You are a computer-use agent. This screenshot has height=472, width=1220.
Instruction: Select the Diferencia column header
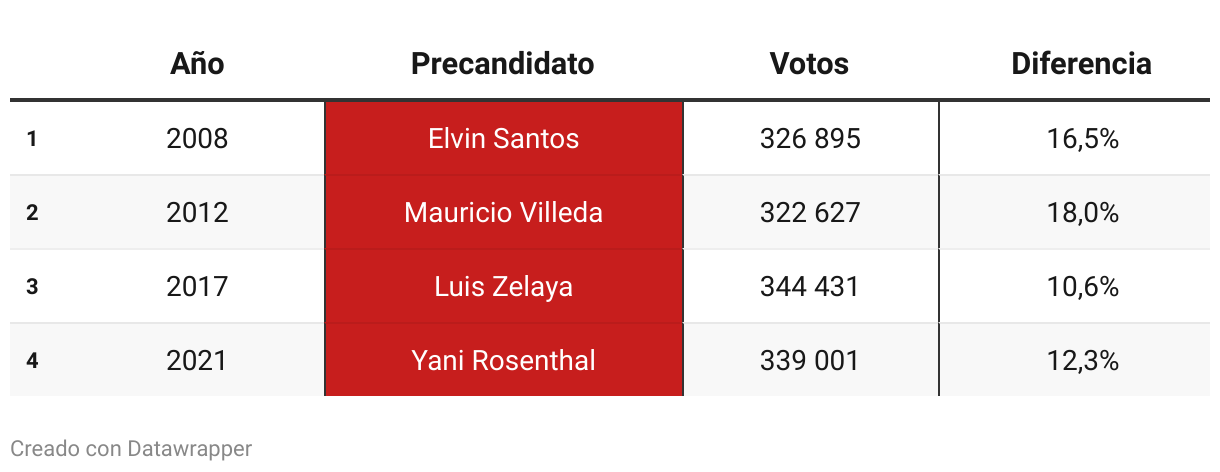pos(1081,64)
